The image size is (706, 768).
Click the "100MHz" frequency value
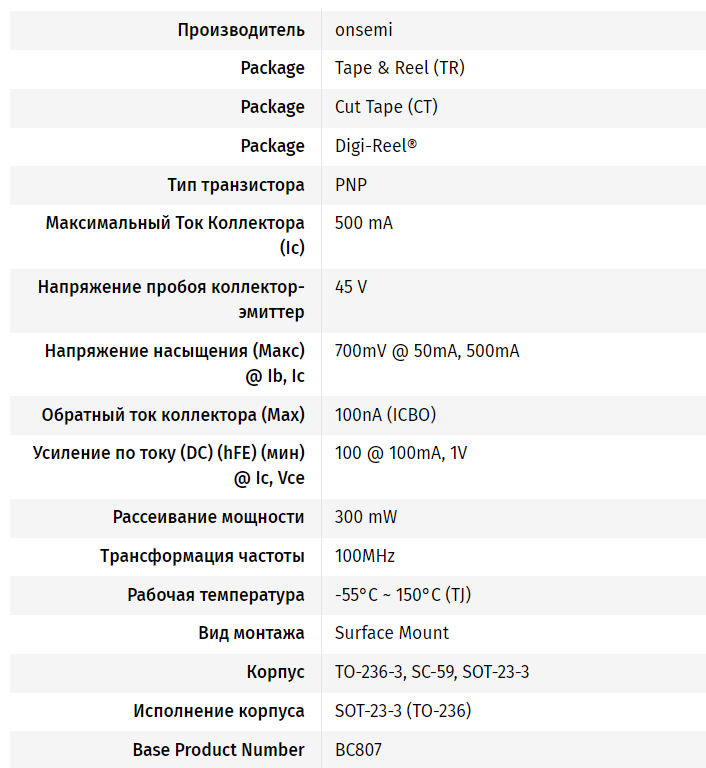365,556
